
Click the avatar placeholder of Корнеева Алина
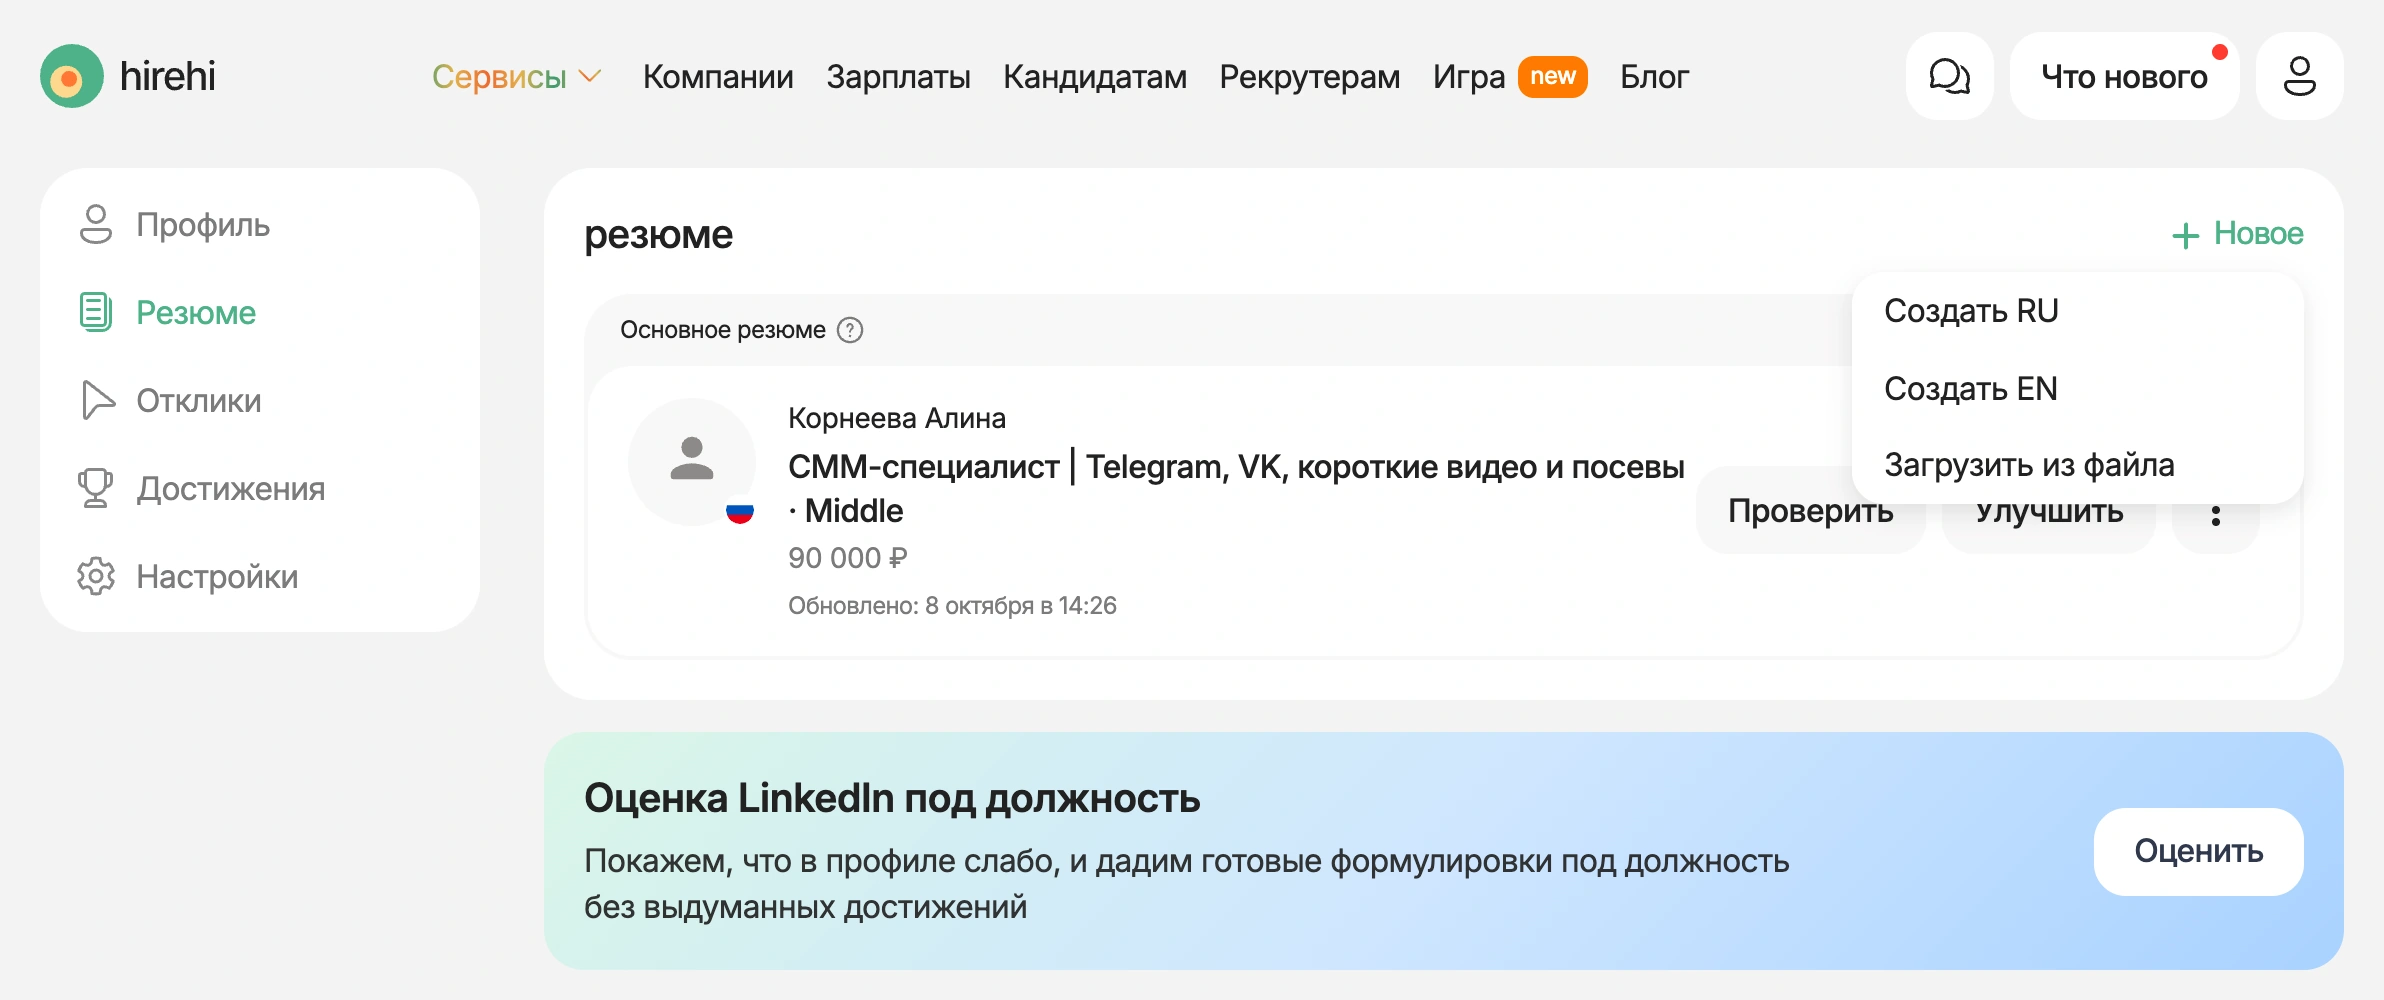pos(692,462)
